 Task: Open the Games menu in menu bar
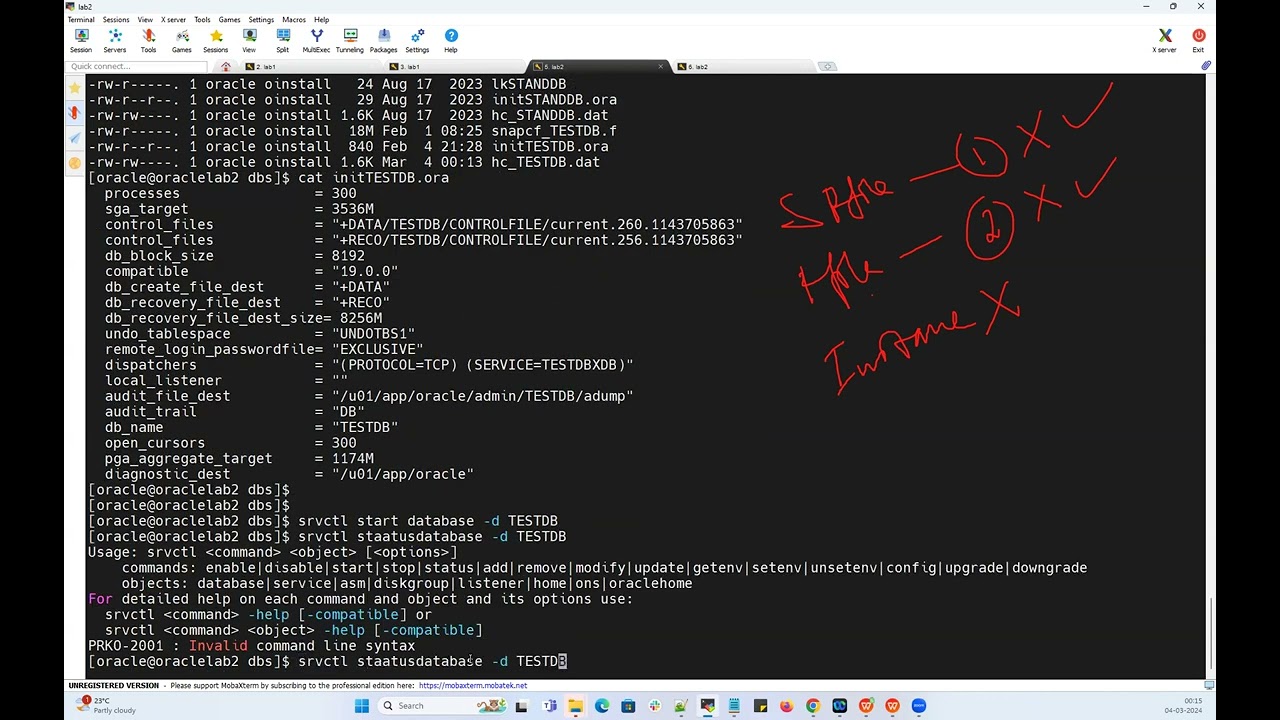[229, 20]
